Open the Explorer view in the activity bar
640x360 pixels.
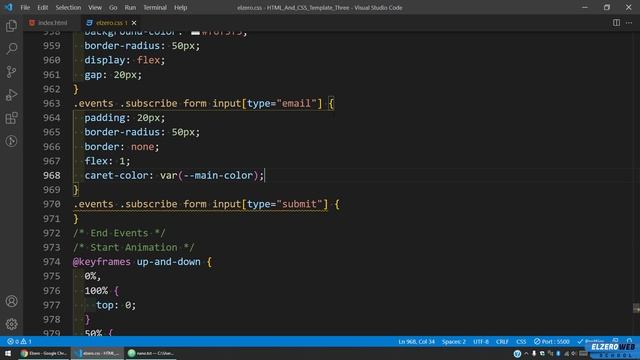point(11,26)
